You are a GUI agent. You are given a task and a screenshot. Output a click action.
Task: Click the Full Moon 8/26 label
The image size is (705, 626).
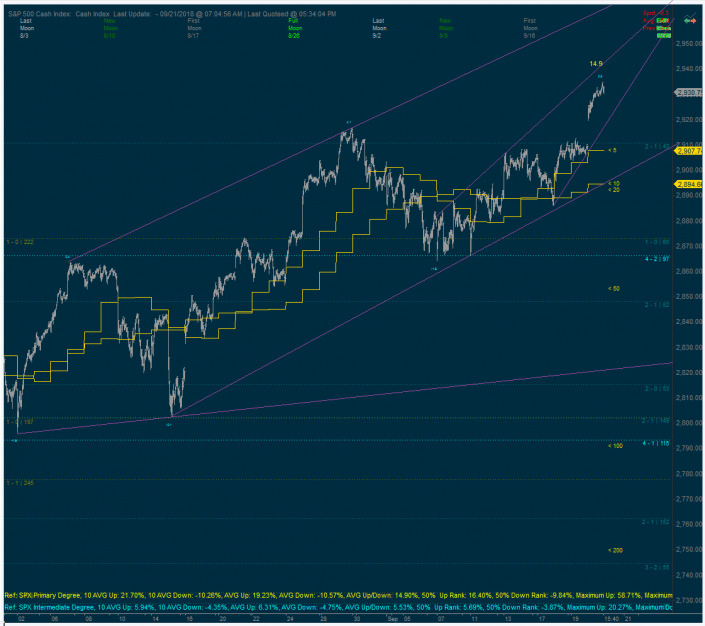click(294, 28)
